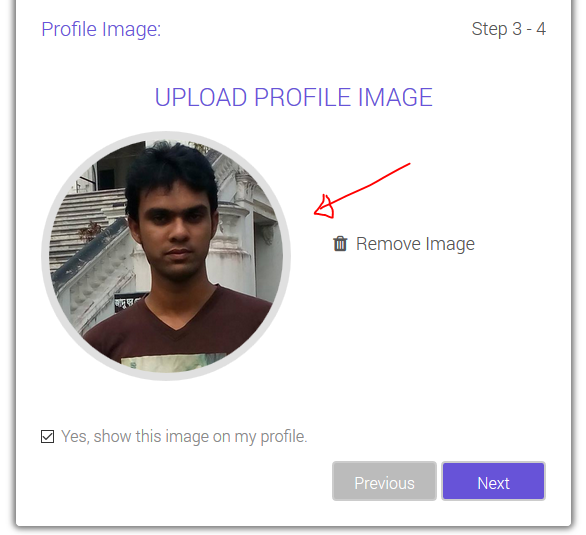The height and width of the screenshot is (535, 586).
Task: Click the circular profile photo
Action: tap(166, 256)
